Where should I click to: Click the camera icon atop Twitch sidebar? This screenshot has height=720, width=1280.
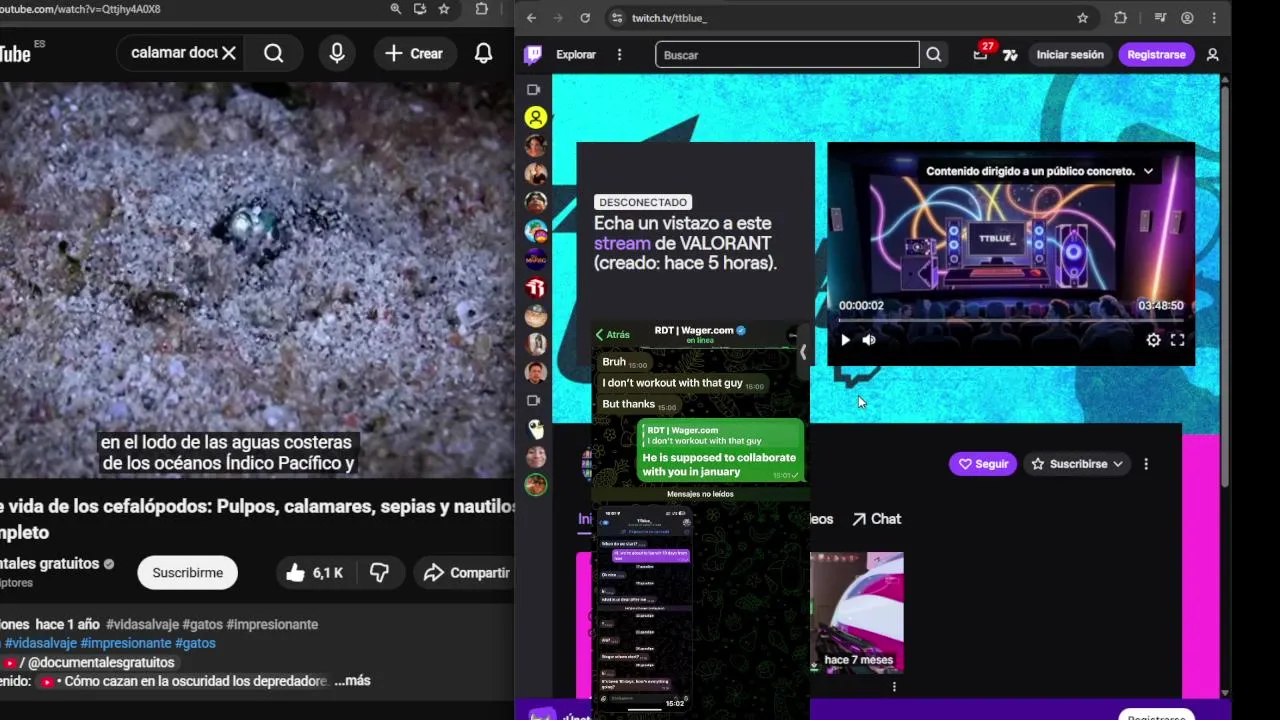534,90
